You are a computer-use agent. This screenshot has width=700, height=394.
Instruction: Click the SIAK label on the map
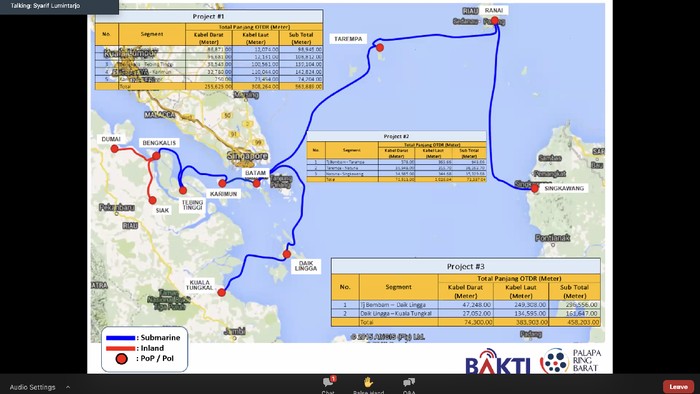[162, 210]
